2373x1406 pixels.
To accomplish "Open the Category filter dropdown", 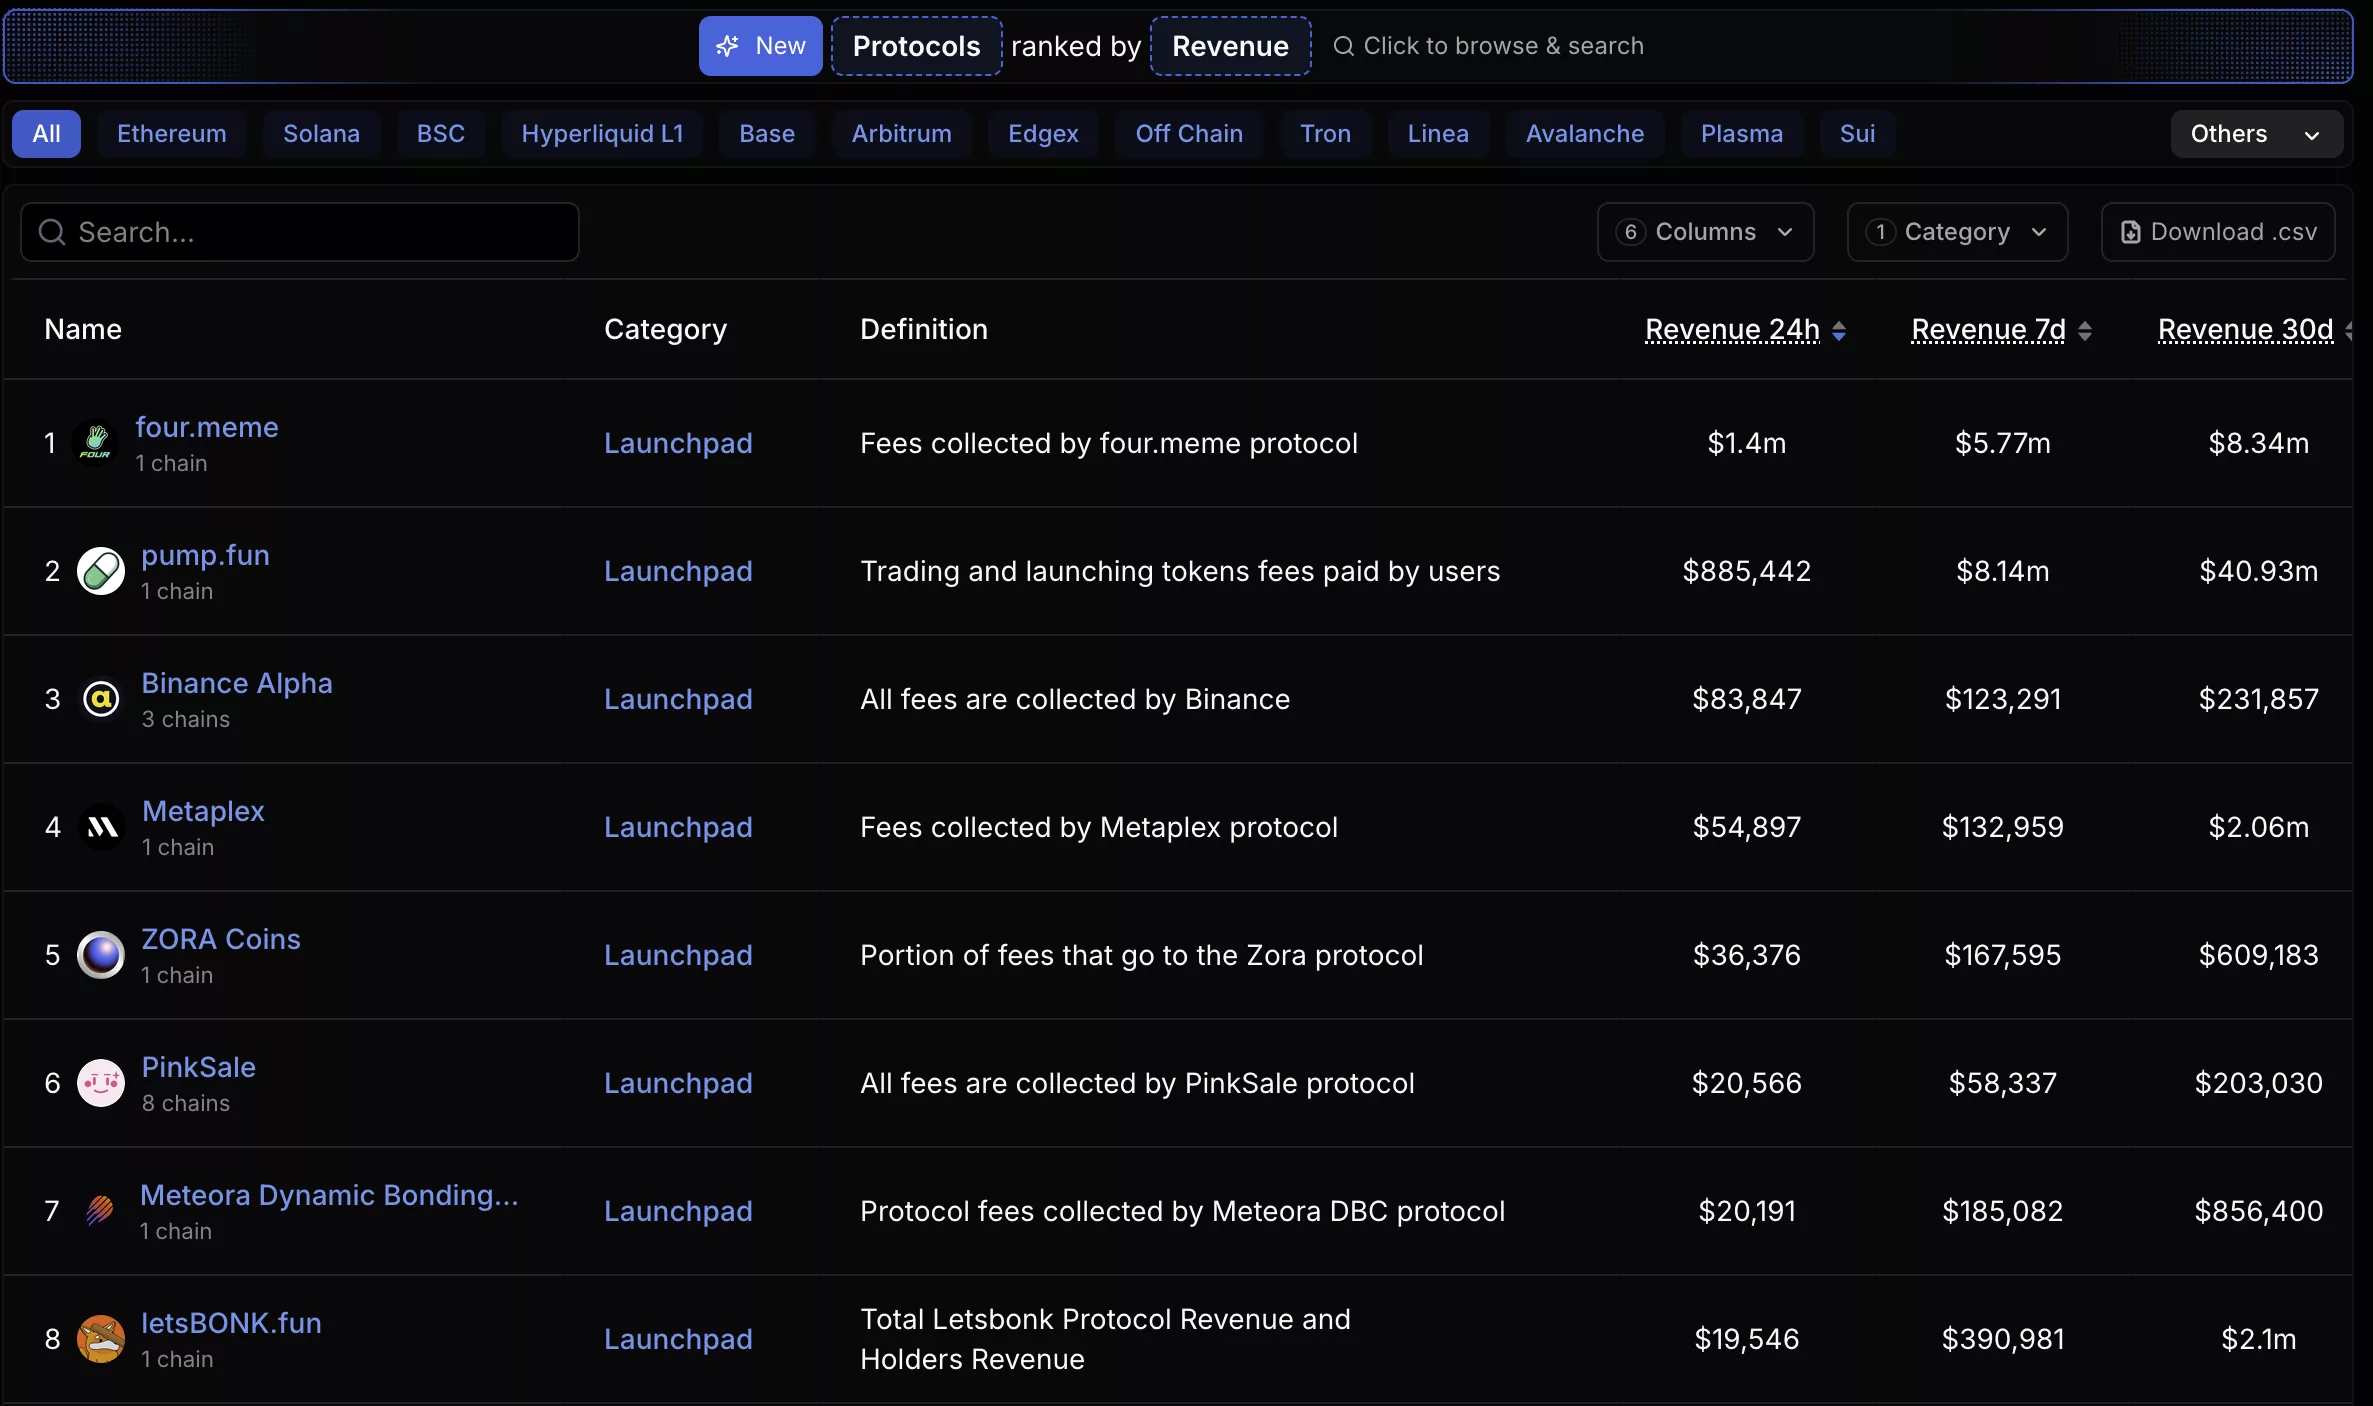I will point(1956,231).
